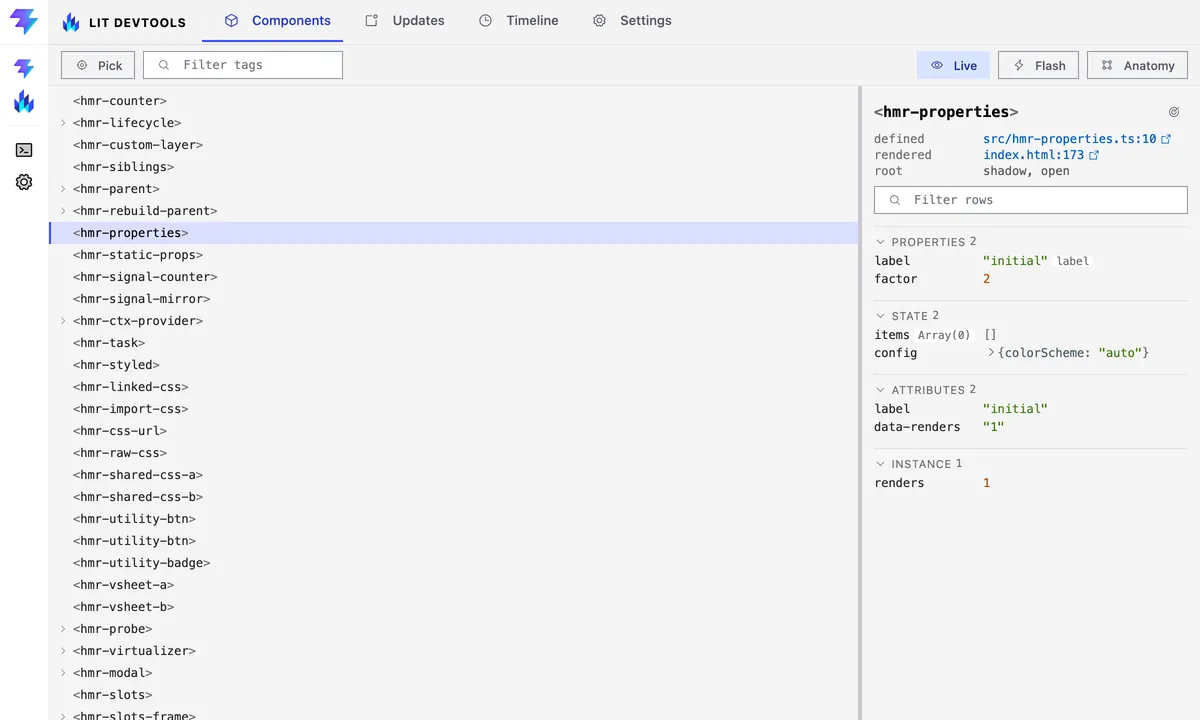1200x720 pixels.
Task: Expand the hmr-modal tree node
Action: [x=63, y=673]
